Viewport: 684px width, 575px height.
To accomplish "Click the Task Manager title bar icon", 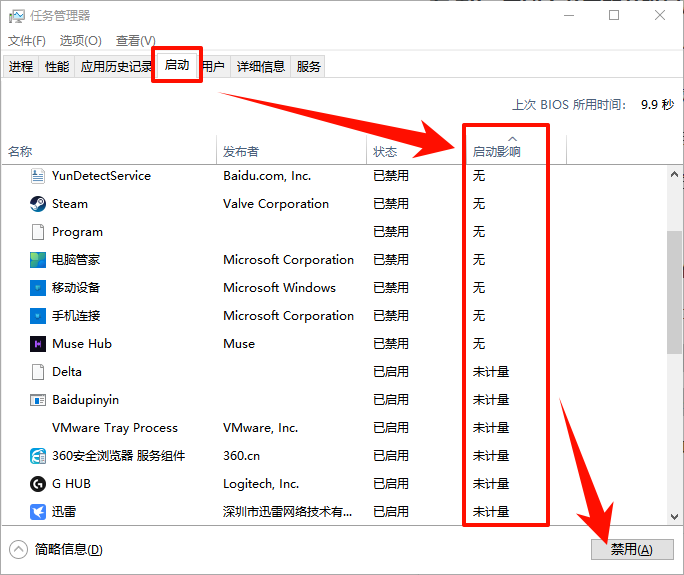I will point(17,16).
